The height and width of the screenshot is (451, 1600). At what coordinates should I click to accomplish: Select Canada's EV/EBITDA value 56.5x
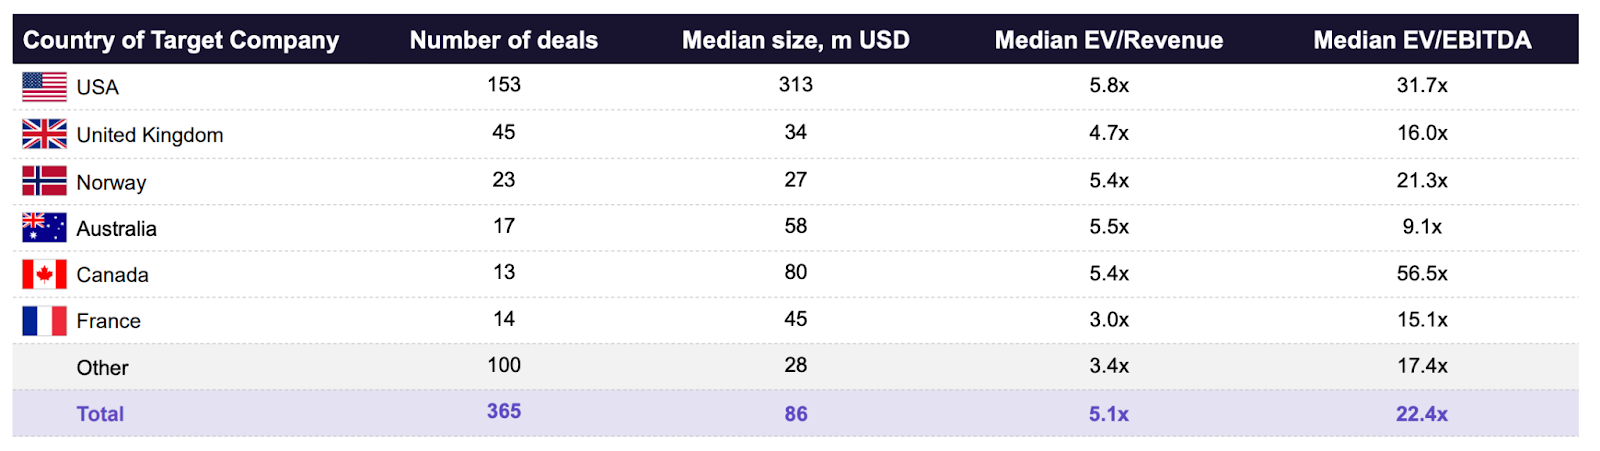pyautogui.click(x=1422, y=273)
